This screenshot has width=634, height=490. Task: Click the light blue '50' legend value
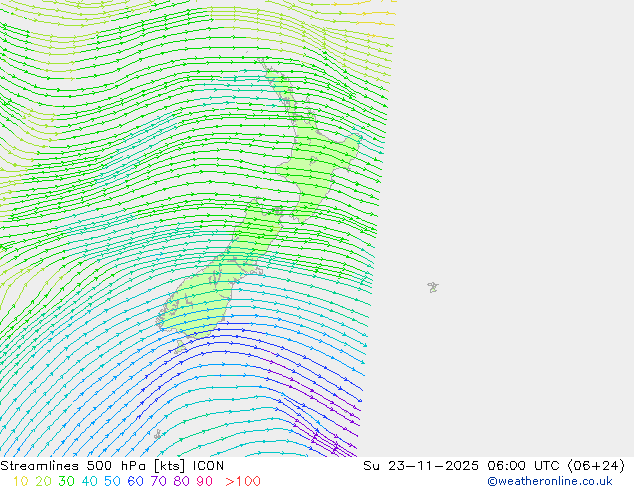tap(112, 481)
